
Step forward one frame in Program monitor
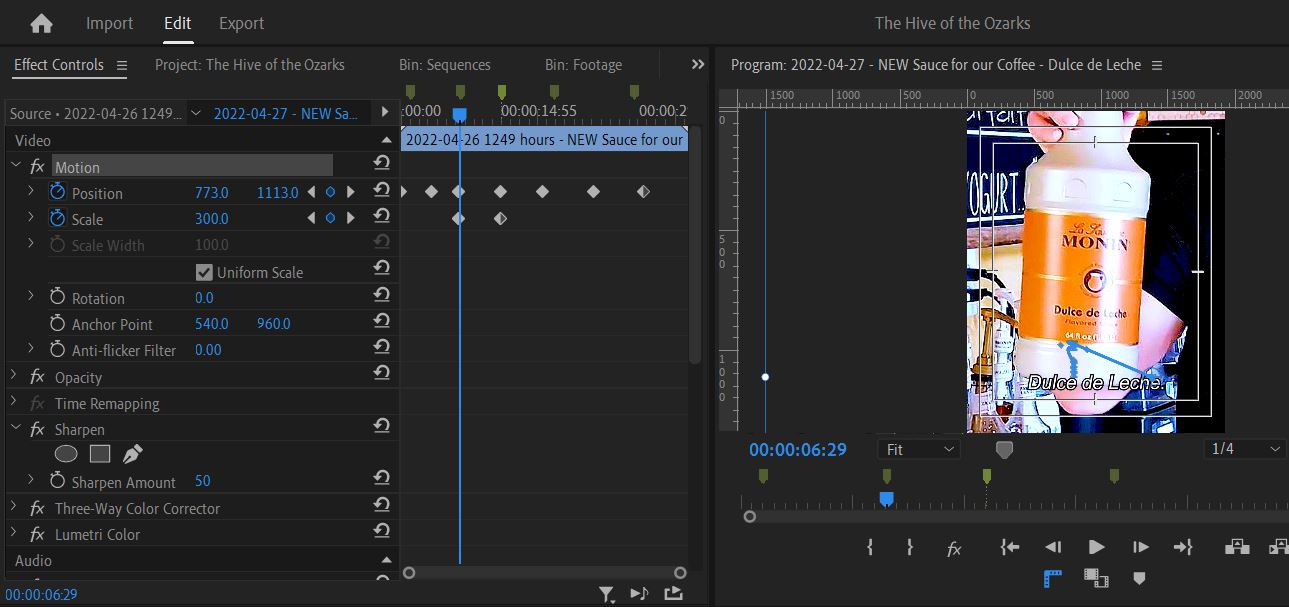point(1140,547)
